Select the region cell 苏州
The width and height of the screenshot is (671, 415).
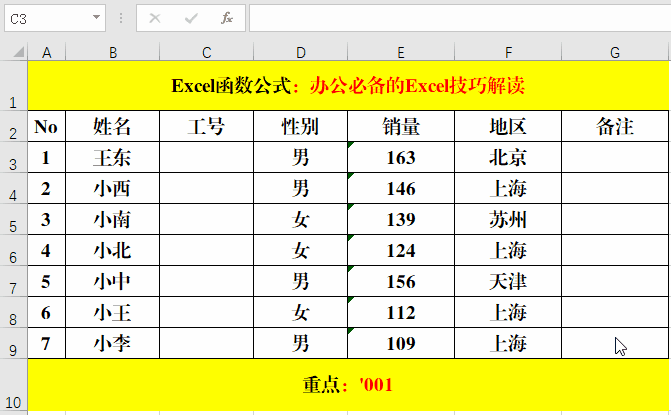(x=508, y=219)
